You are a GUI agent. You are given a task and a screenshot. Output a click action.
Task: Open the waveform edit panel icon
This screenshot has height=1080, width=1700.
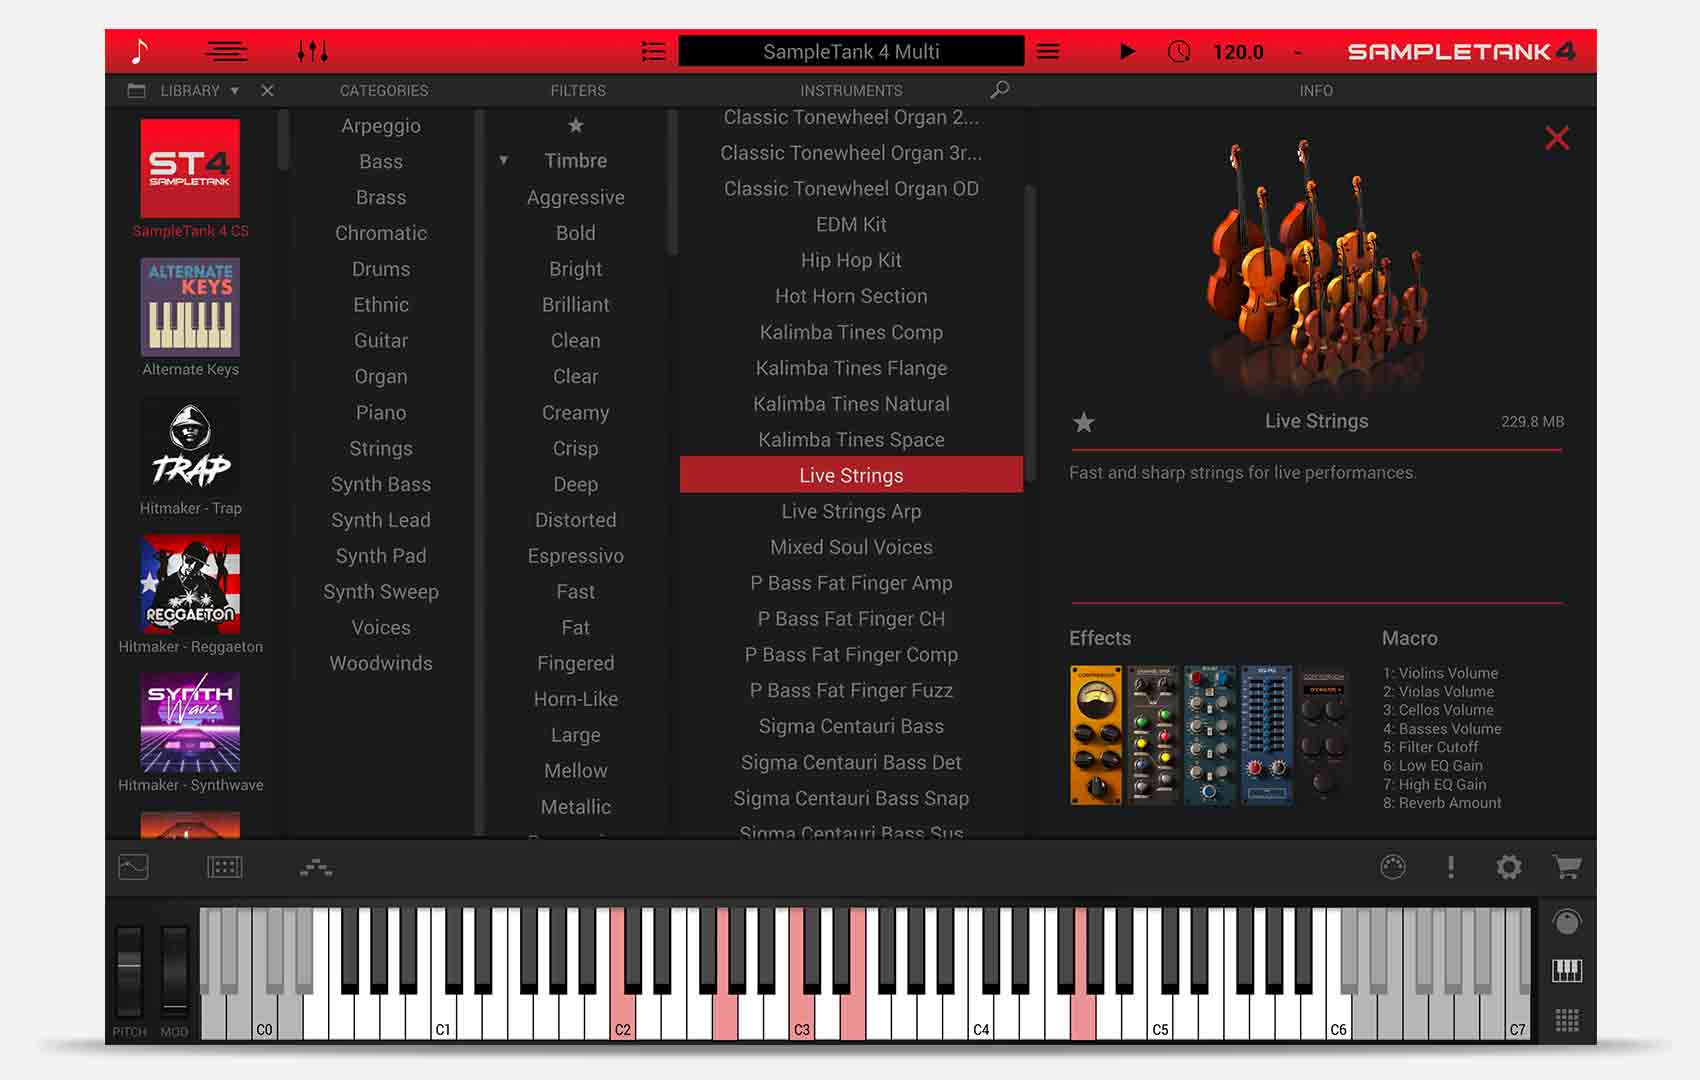click(133, 867)
